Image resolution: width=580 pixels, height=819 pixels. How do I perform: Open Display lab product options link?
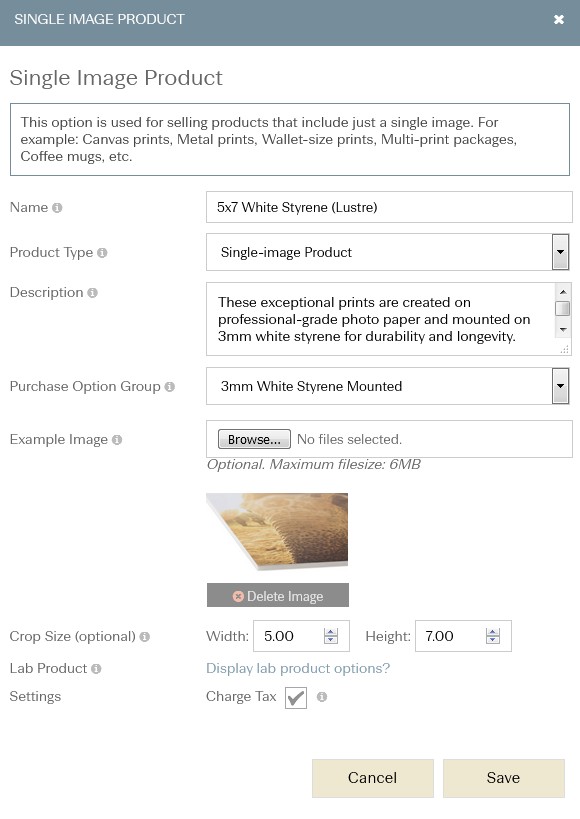pos(298,669)
